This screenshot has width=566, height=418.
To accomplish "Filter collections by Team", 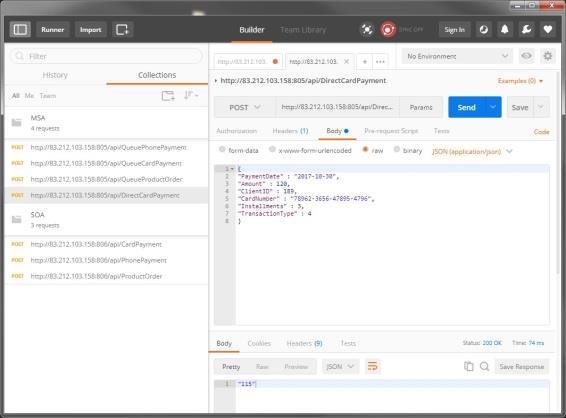I will click(48, 96).
